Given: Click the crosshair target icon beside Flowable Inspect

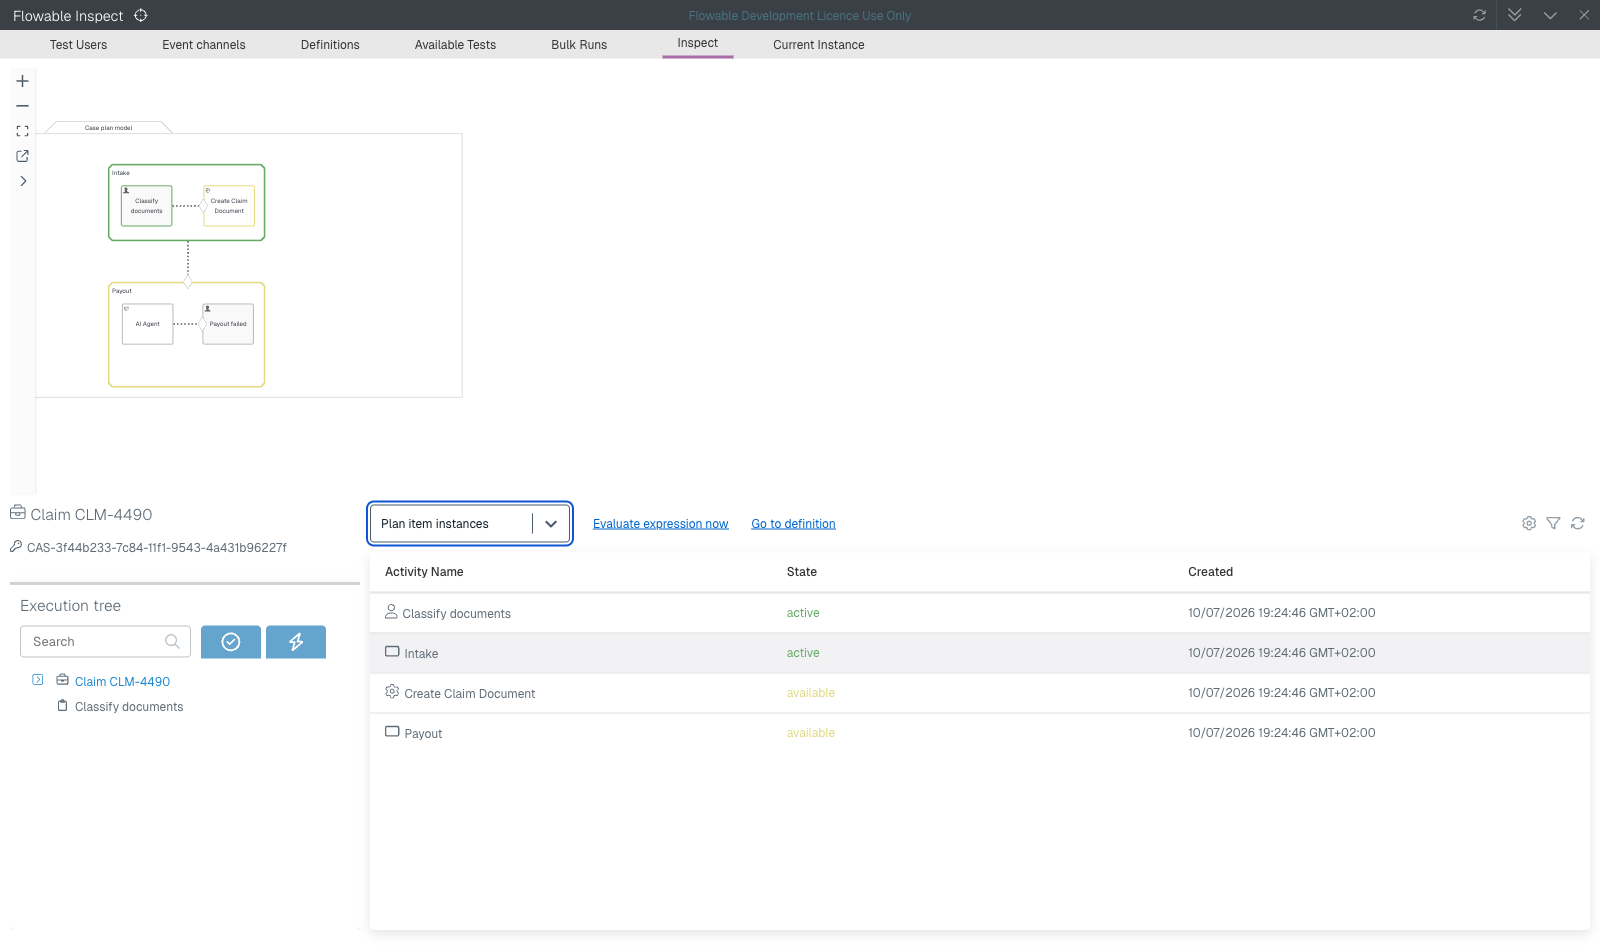Looking at the screenshot, I should 141,15.
